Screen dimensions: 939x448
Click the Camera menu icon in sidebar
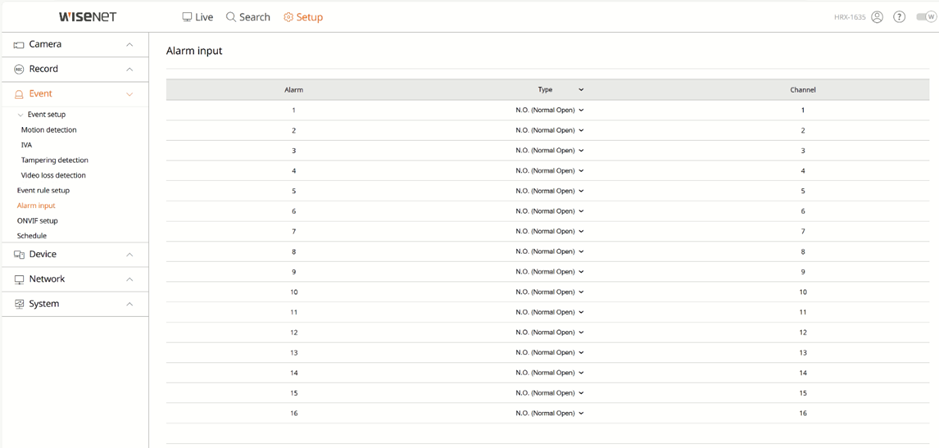pyautogui.click(x=19, y=45)
